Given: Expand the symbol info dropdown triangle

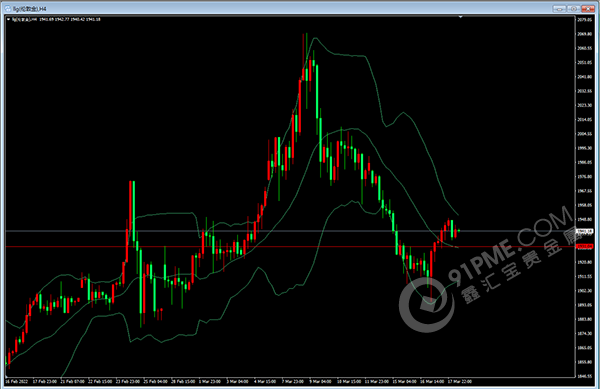Looking at the screenshot, I should pyautogui.click(x=8, y=19).
